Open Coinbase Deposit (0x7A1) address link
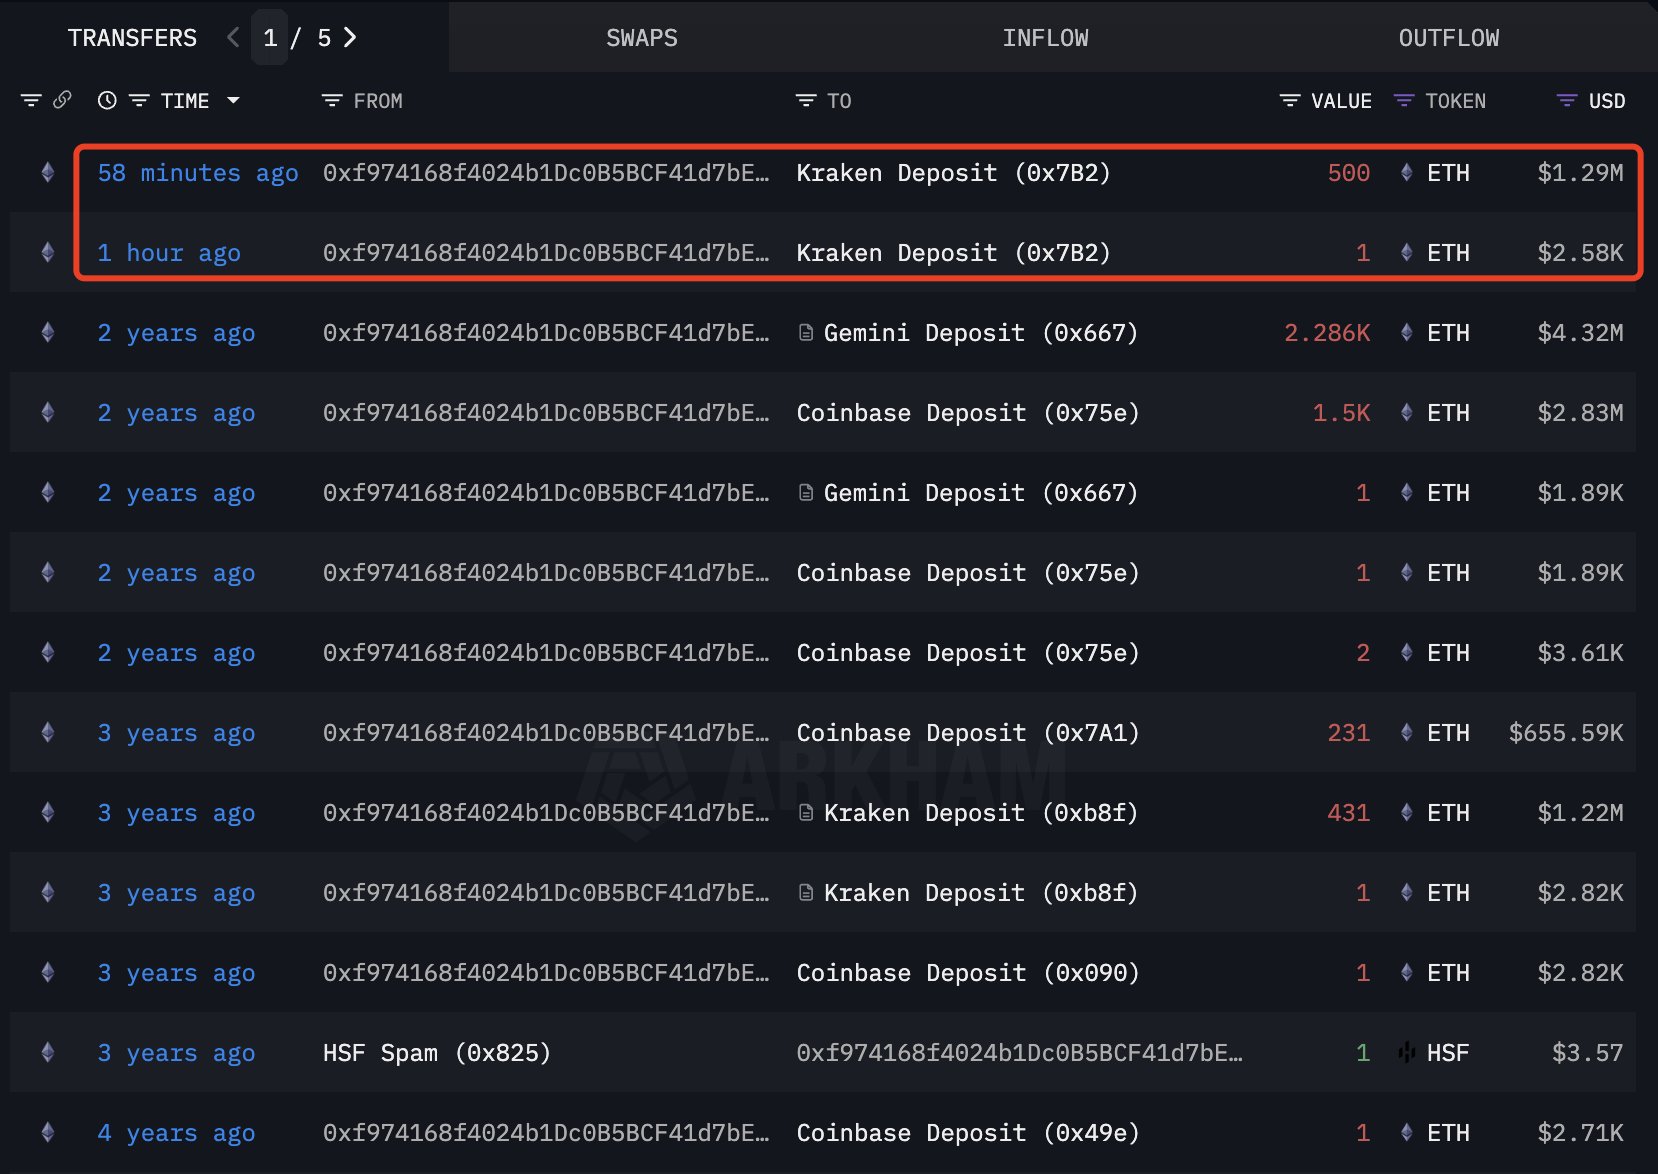This screenshot has width=1658, height=1174. [x=968, y=732]
